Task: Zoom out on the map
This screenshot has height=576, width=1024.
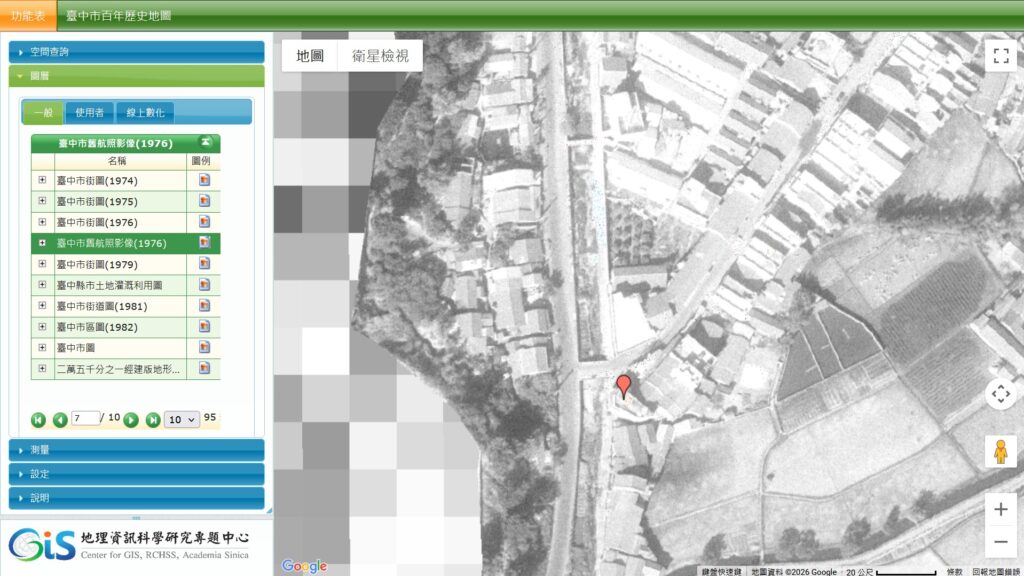Action: [1000, 542]
